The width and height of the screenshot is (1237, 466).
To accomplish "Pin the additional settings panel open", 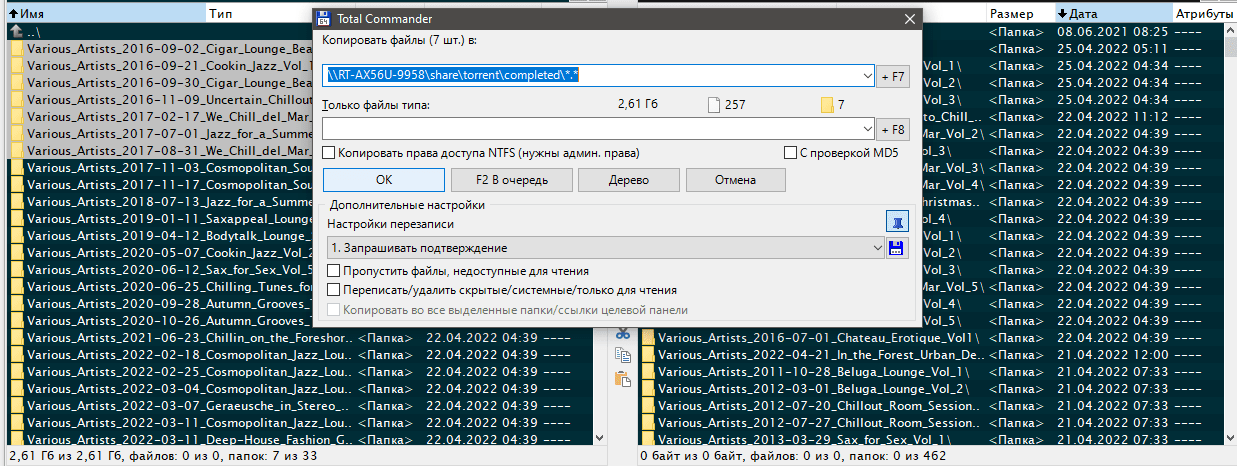I will [x=896, y=222].
